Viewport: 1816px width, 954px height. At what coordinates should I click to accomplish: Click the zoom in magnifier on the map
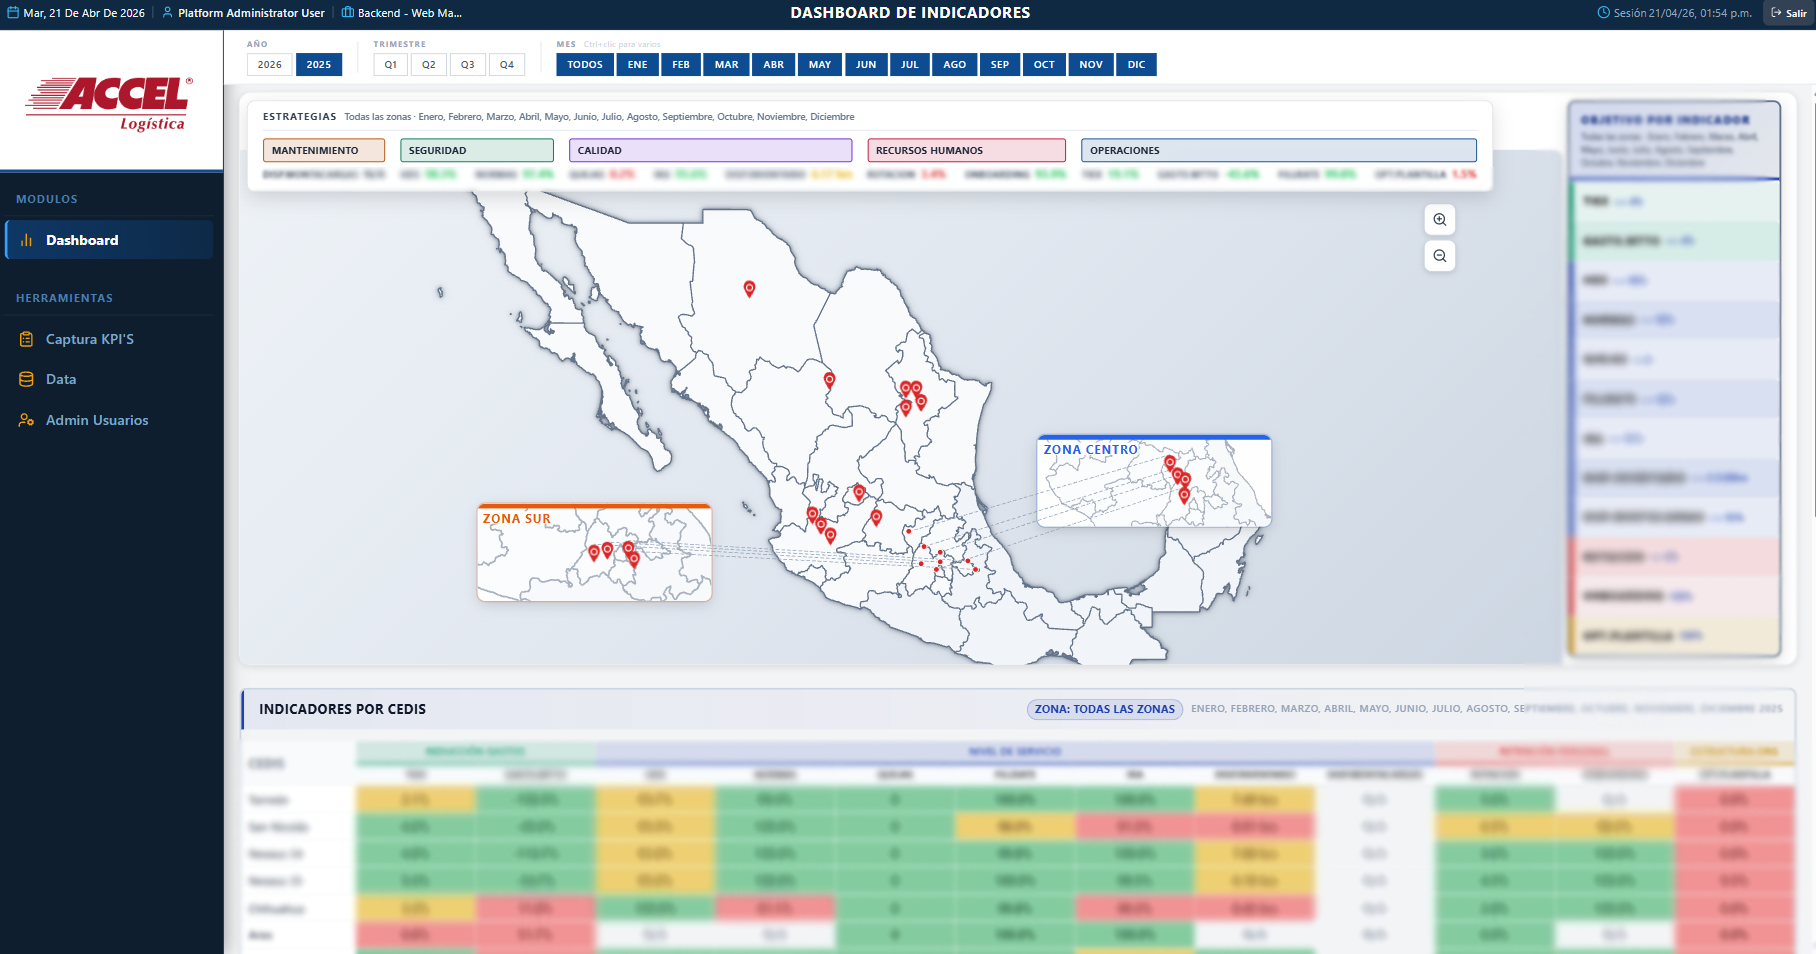(1439, 220)
